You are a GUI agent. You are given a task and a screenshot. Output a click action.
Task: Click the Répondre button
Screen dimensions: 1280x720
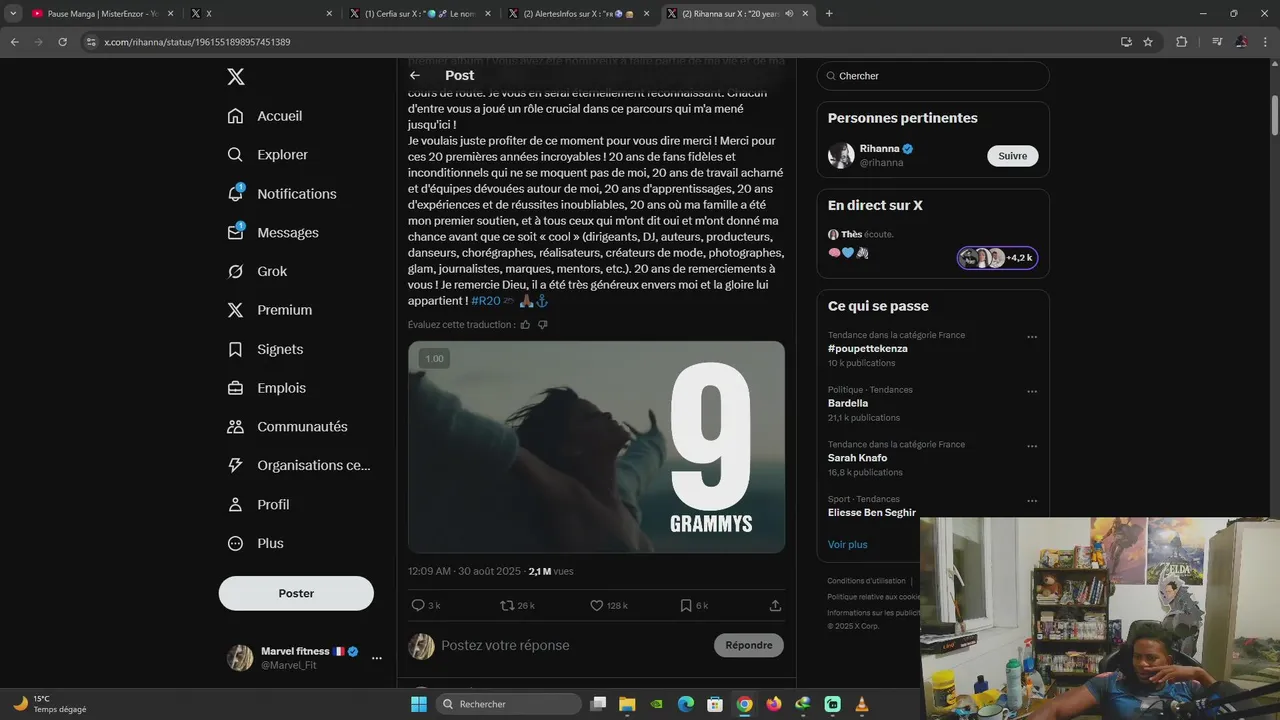749,645
